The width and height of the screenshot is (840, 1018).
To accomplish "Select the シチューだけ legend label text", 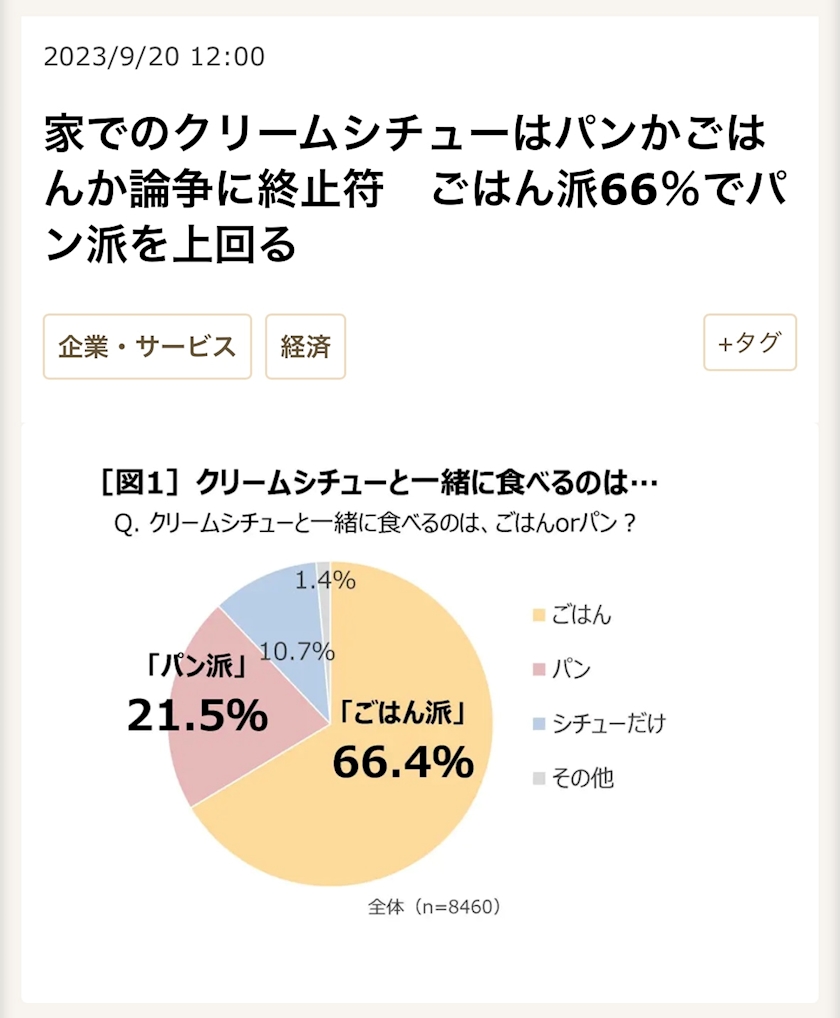I will point(608,723).
